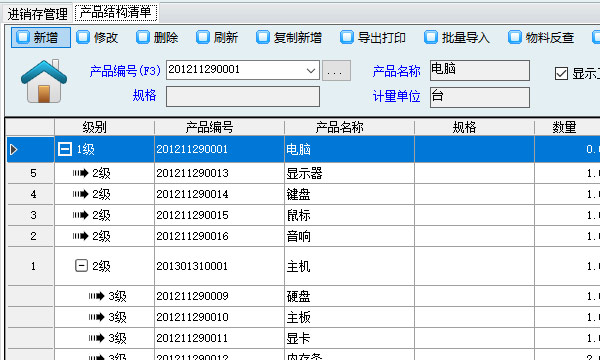Select the 产品结构清单 tab
600x360 pixels.
click(116, 13)
